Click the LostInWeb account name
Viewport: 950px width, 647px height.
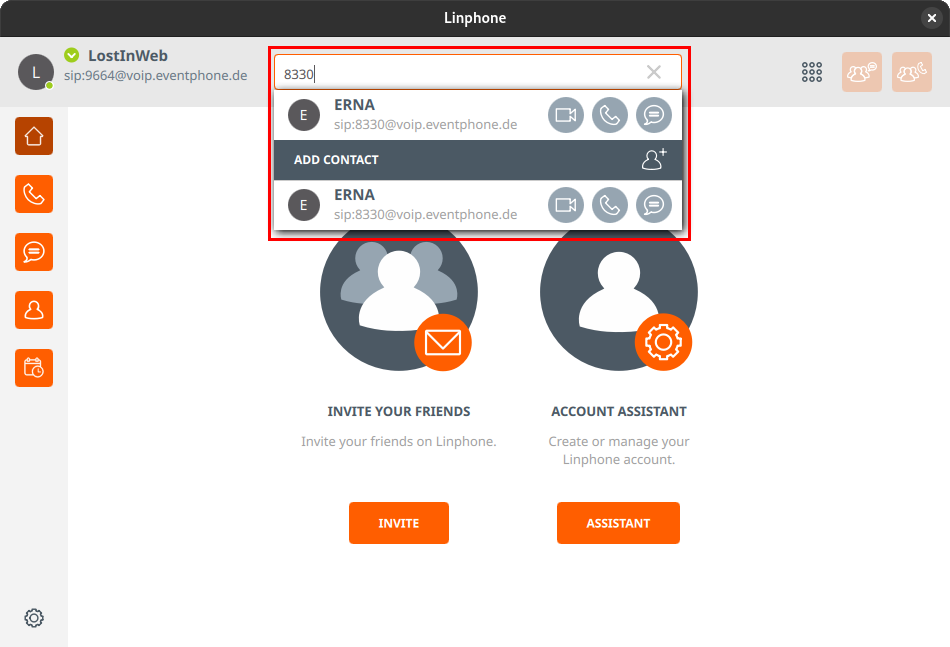(x=128, y=56)
